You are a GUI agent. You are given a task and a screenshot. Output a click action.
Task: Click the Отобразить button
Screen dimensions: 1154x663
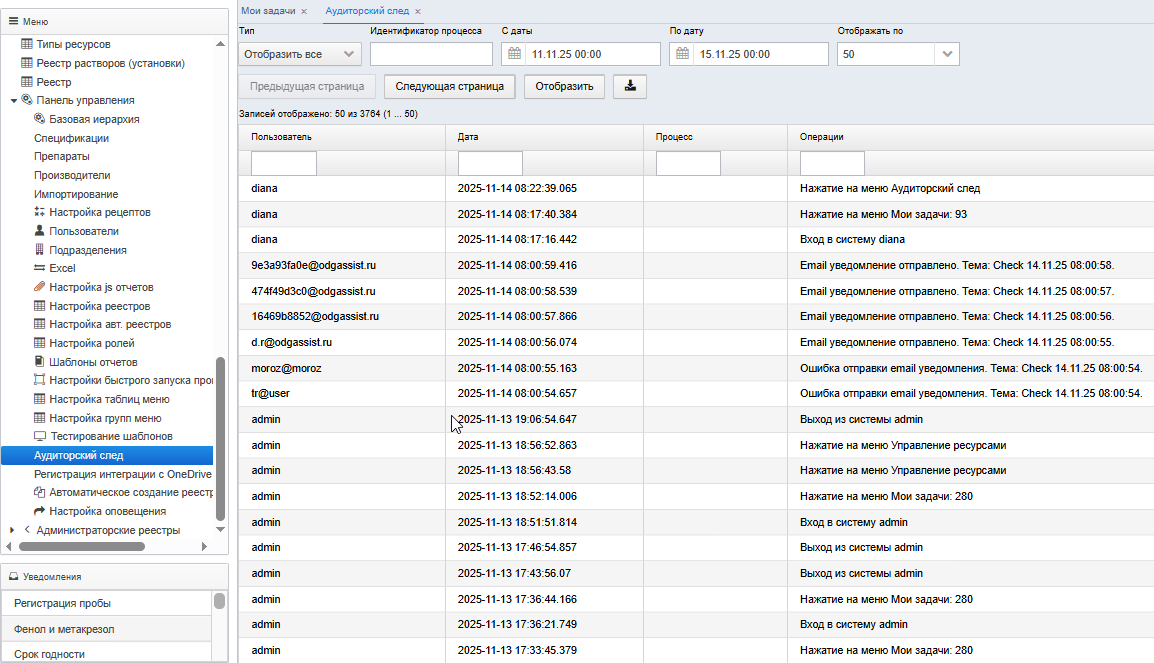564,86
